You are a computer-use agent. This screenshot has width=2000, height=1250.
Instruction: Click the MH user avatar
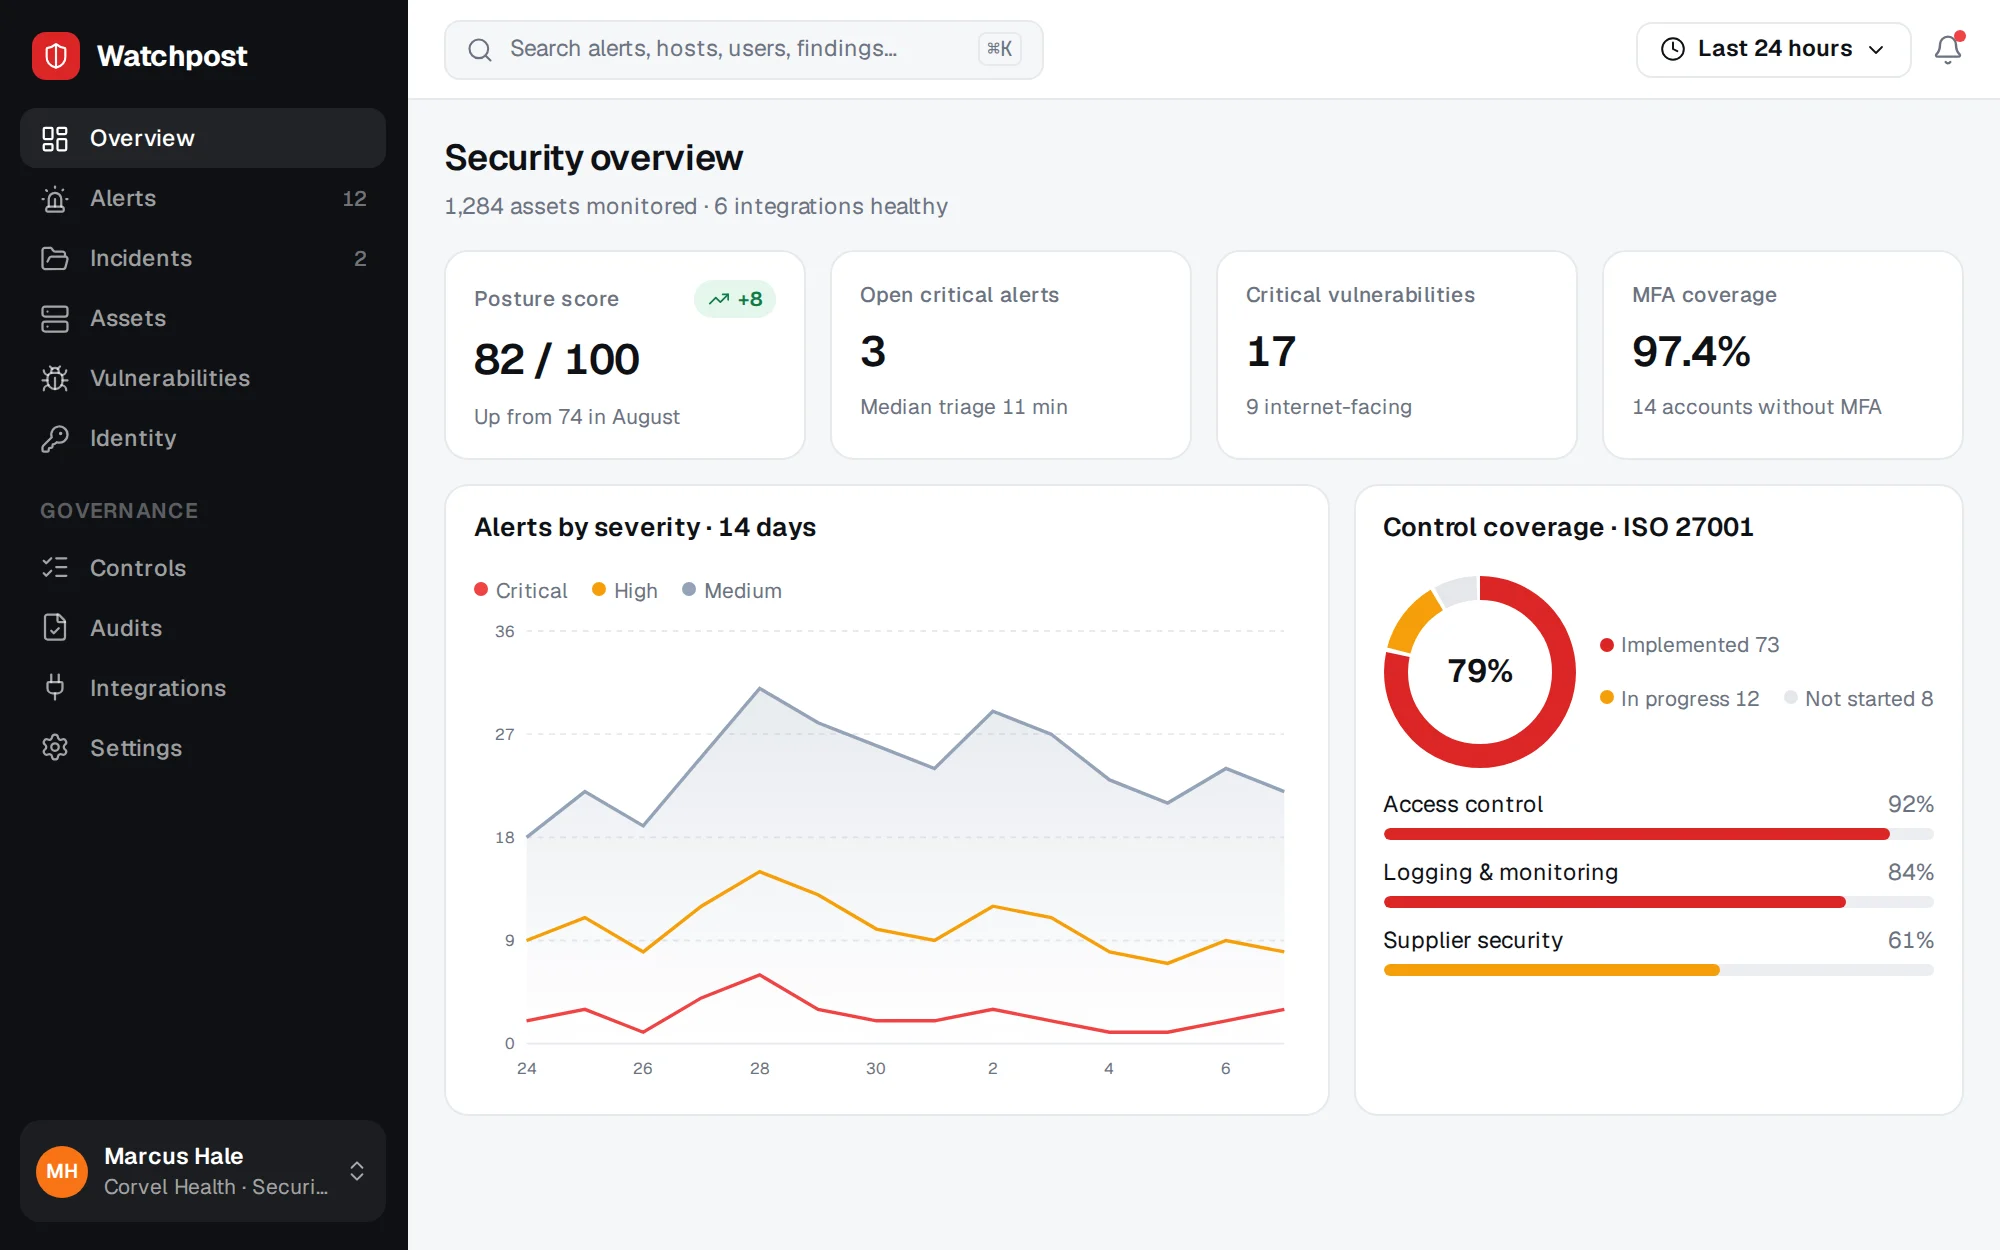(62, 1171)
